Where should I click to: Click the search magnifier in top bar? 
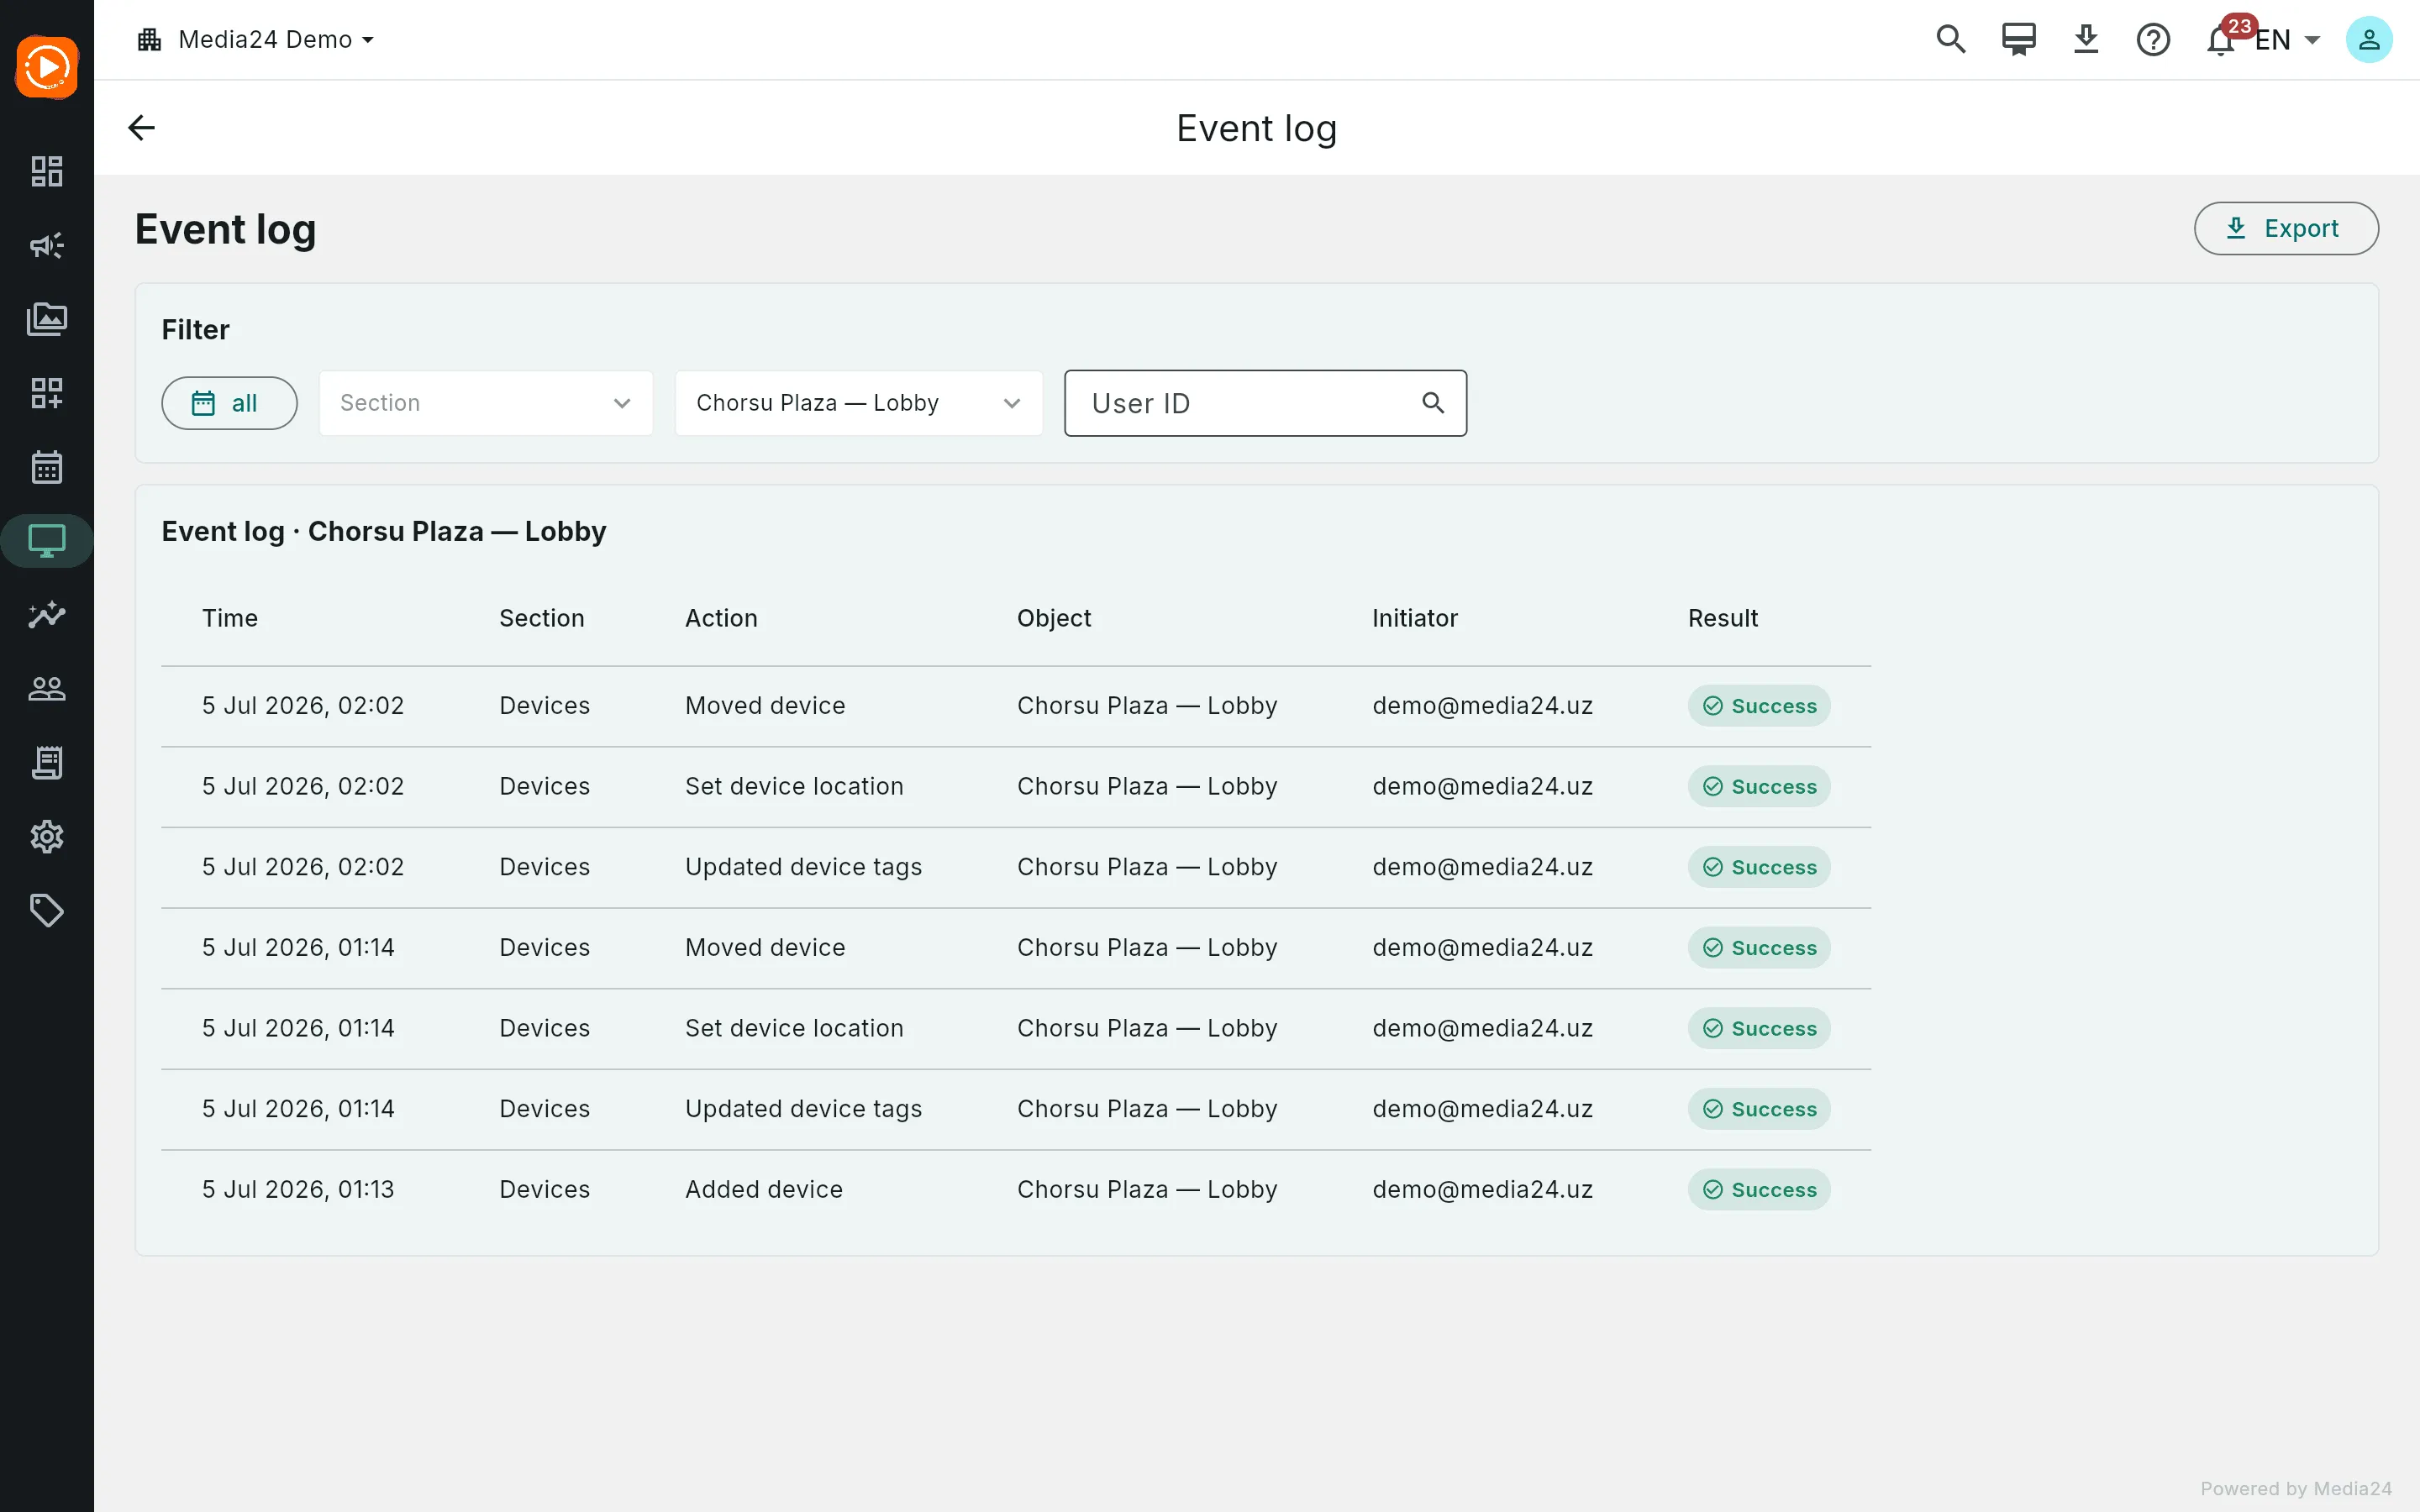[x=1951, y=40]
